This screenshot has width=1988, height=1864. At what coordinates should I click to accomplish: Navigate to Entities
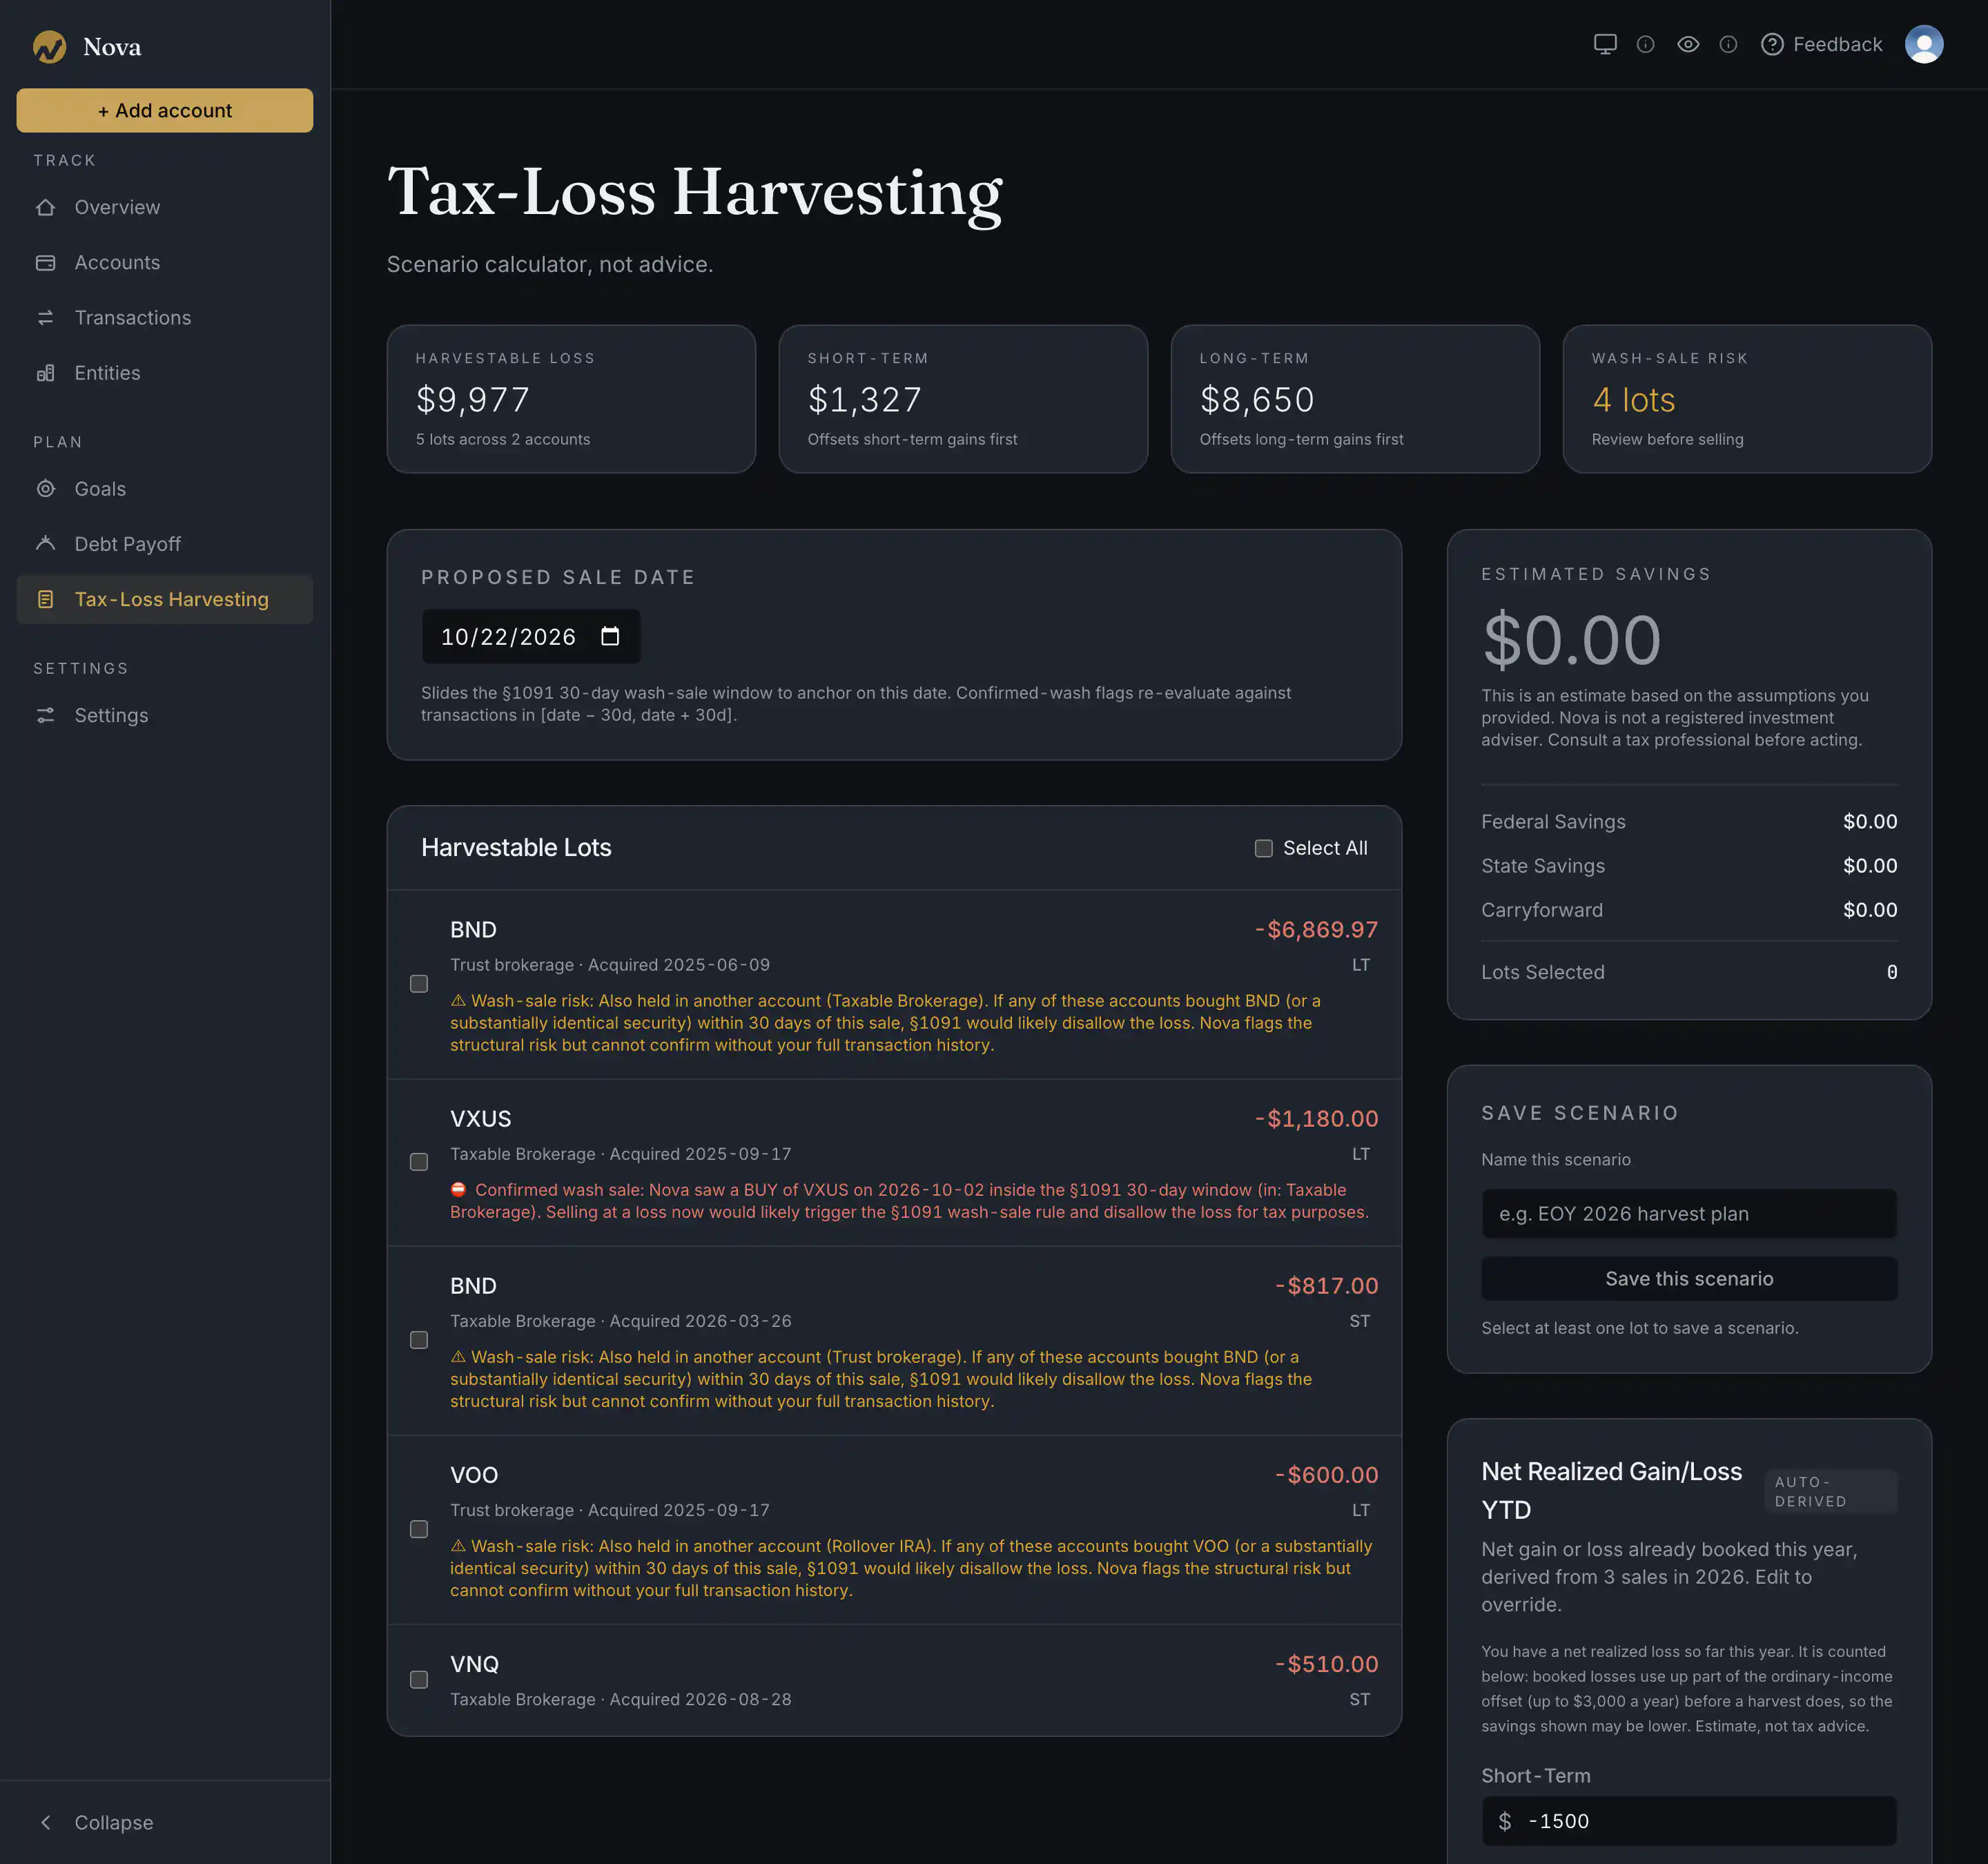click(165, 372)
